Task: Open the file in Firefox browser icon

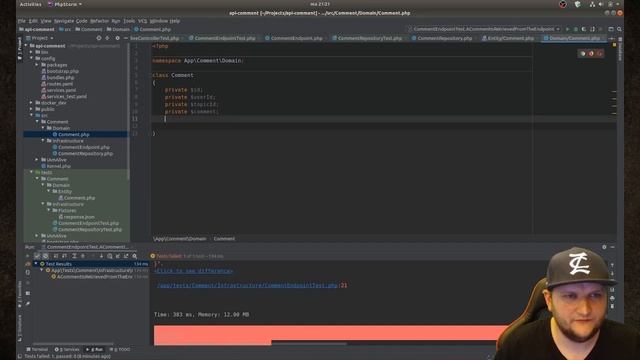Action: pyautogui.click(x=591, y=53)
